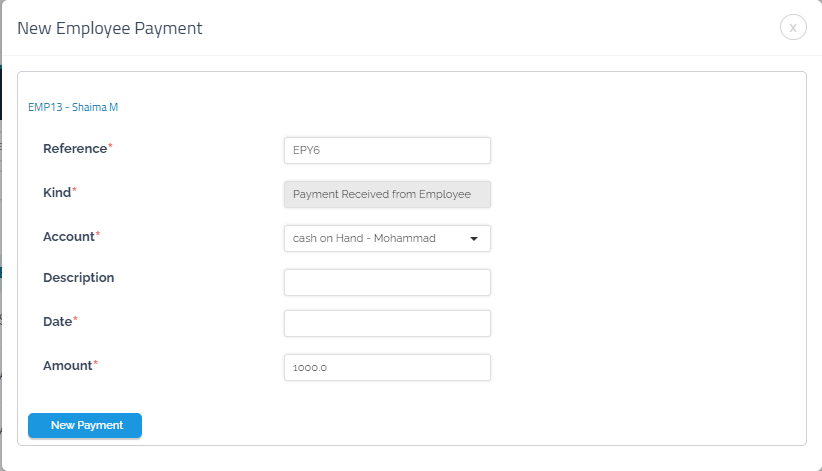Click the red asterisk beside Account
Image resolution: width=822 pixels, height=471 pixels.
click(98, 235)
